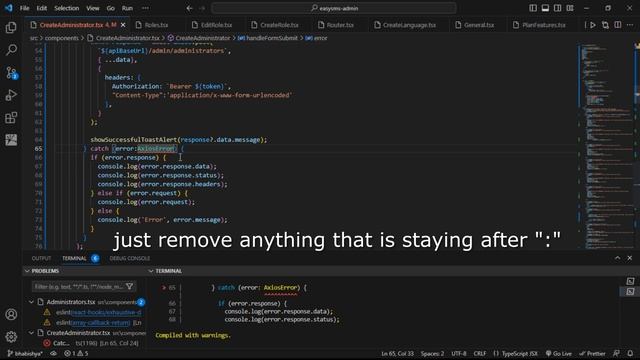Click the UTF-8 encoding status item
The image size is (640, 360).
coord(459,353)
